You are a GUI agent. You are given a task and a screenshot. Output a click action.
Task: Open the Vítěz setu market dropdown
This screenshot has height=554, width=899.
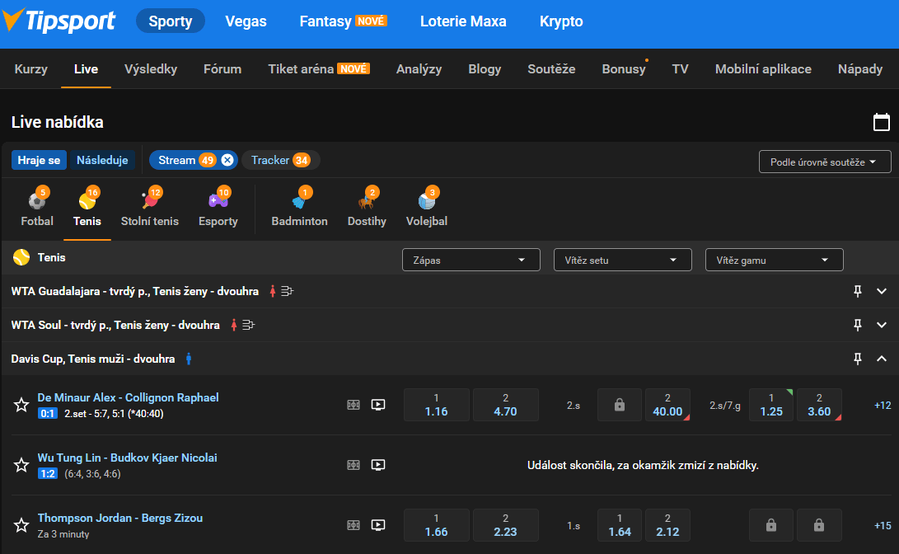pyautogui.click(x=623, y=260)
